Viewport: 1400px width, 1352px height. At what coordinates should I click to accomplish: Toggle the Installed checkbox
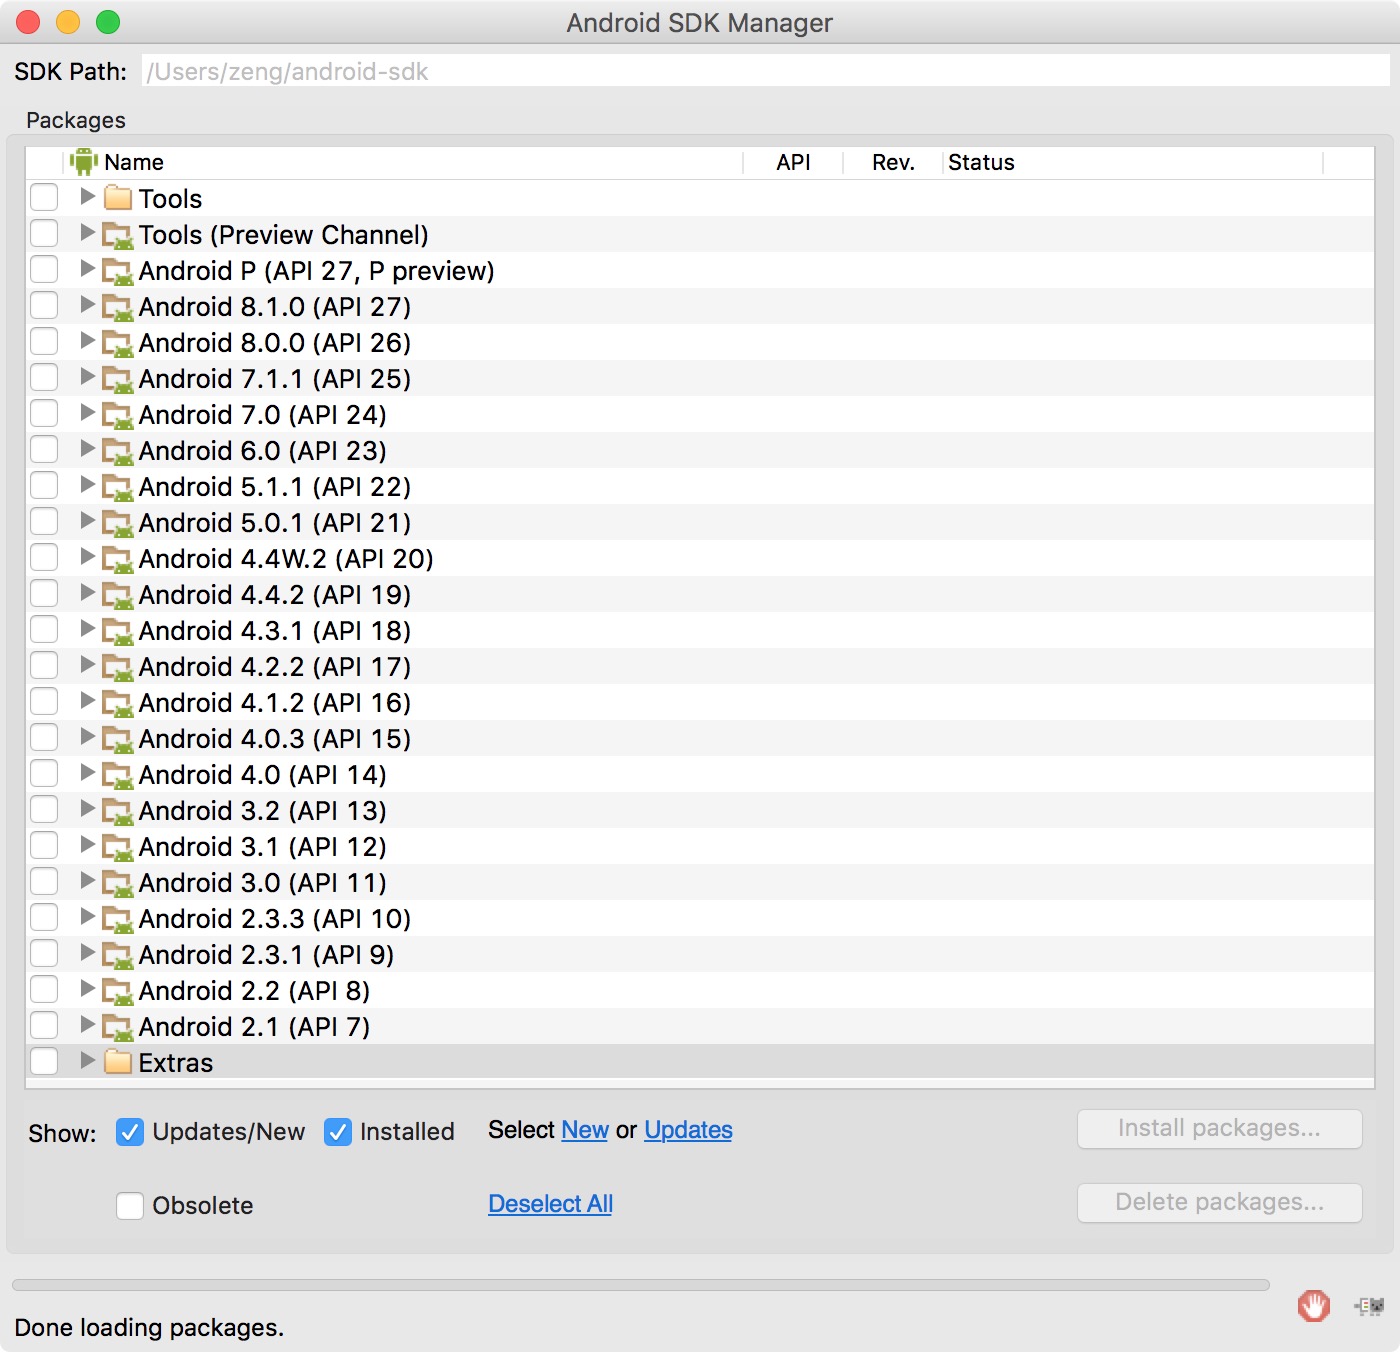point(338,1132)
